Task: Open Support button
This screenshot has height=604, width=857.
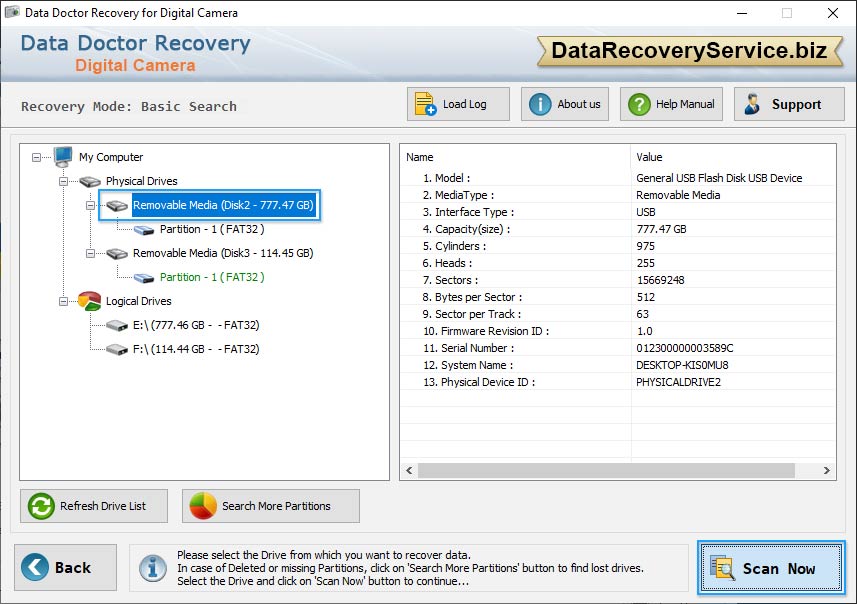Action: pyautogui.click(x=789, y=104)
